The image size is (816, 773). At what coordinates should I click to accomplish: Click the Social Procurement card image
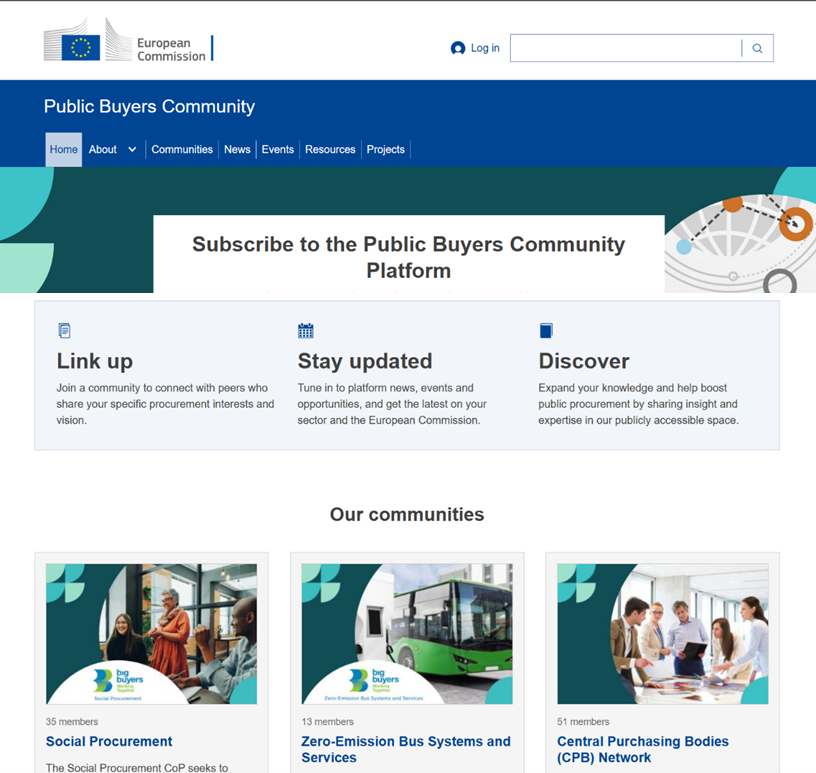(151, 633)
